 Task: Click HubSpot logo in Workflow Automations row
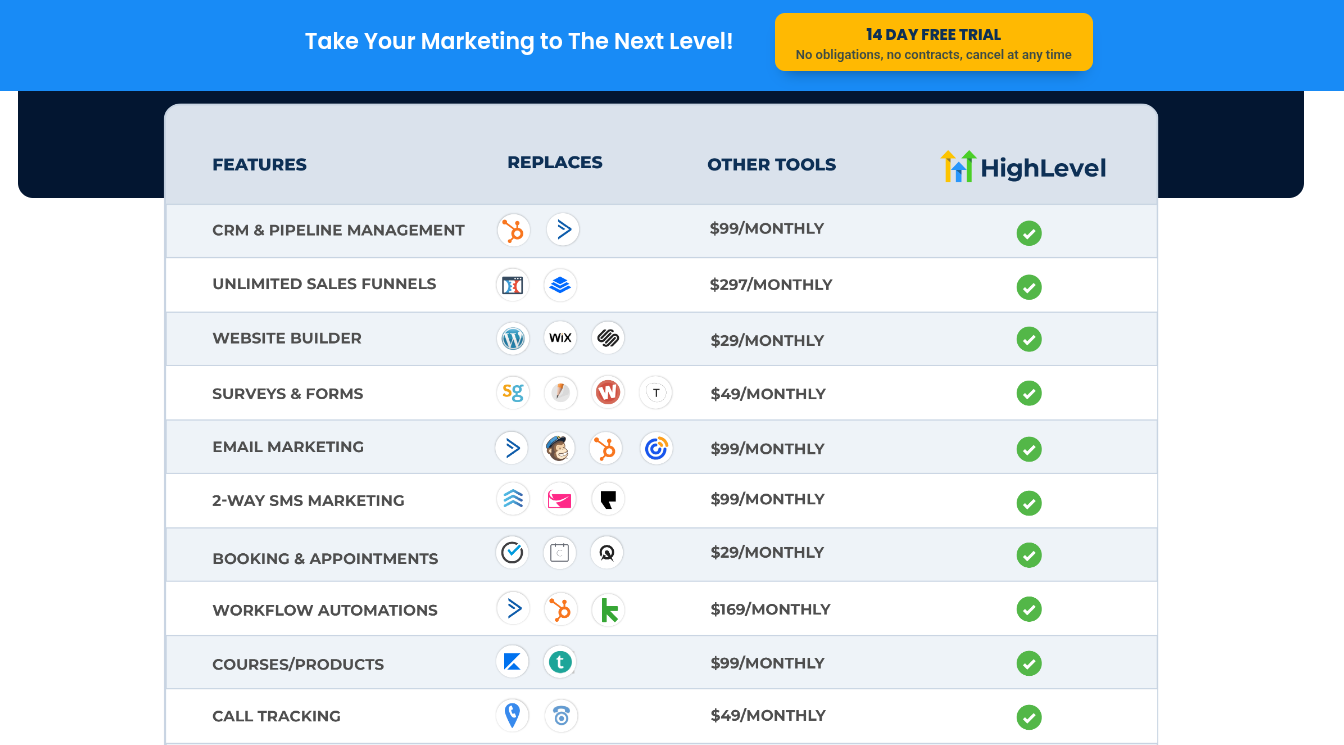pyautogui.click(x=561, y=609)
